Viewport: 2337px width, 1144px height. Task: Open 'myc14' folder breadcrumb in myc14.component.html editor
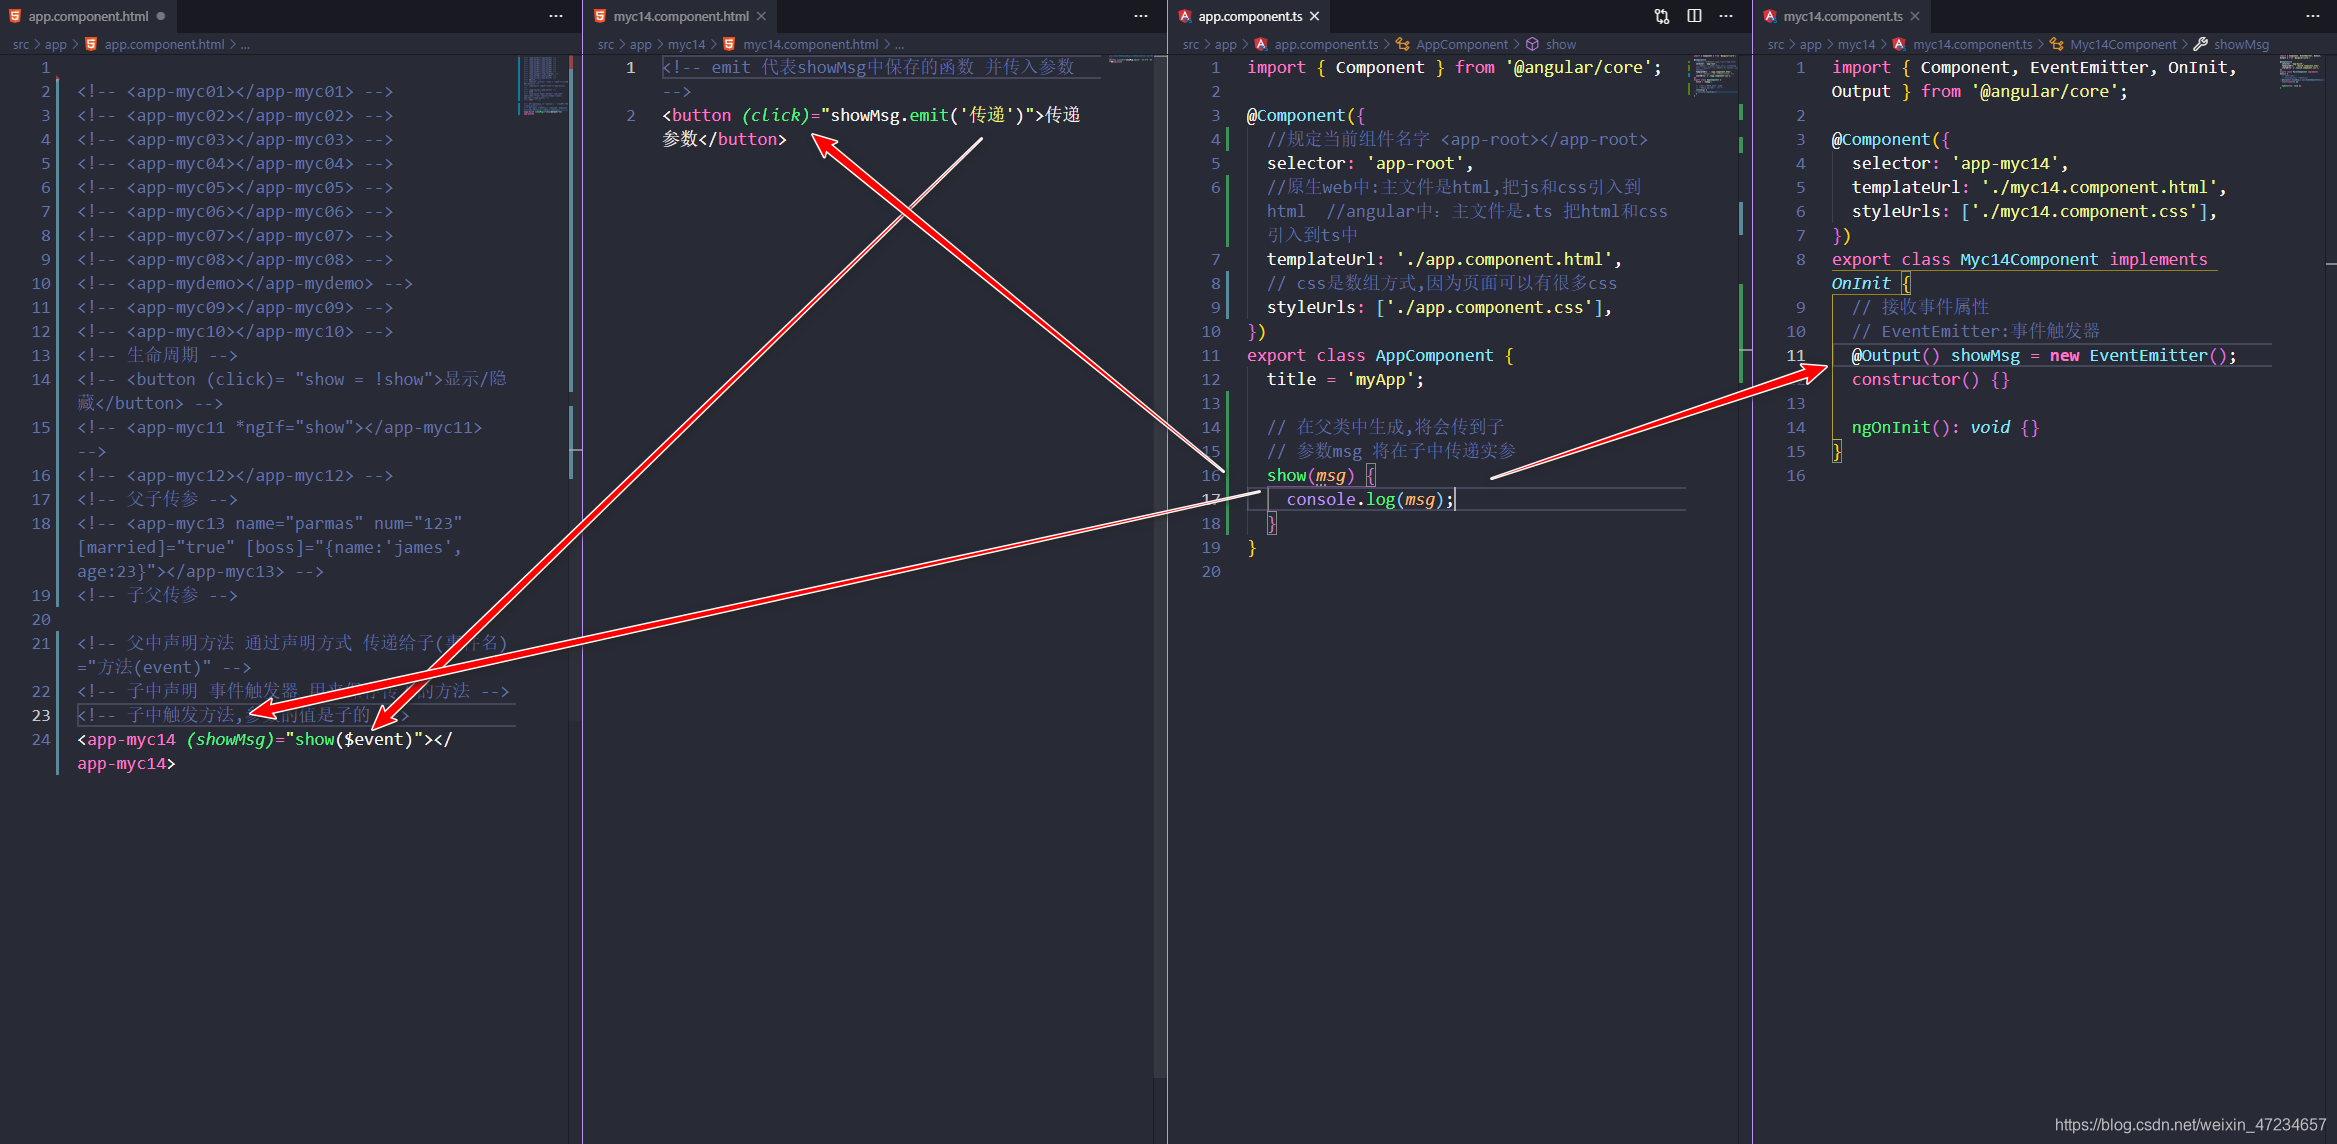[x=686, y=44]
